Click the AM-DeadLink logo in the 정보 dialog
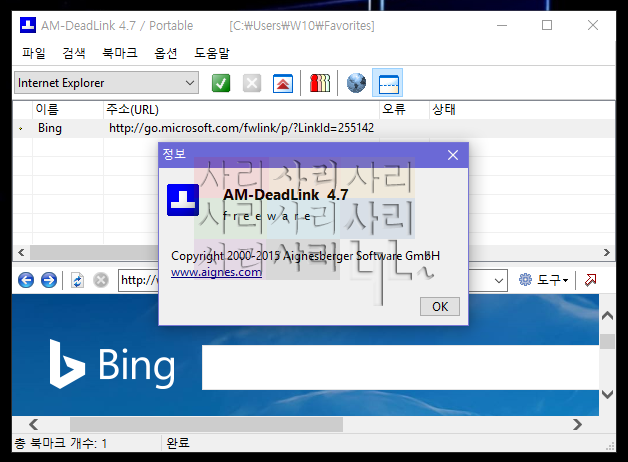 [183, 200]
